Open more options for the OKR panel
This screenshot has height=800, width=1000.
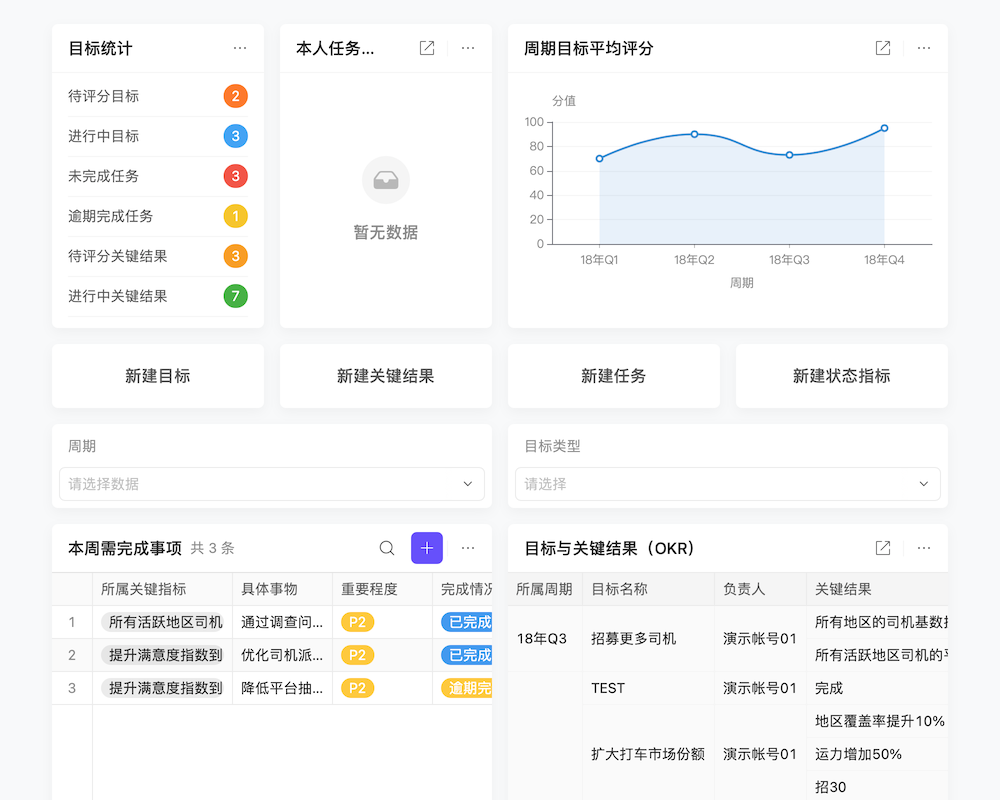coord(923,548)
